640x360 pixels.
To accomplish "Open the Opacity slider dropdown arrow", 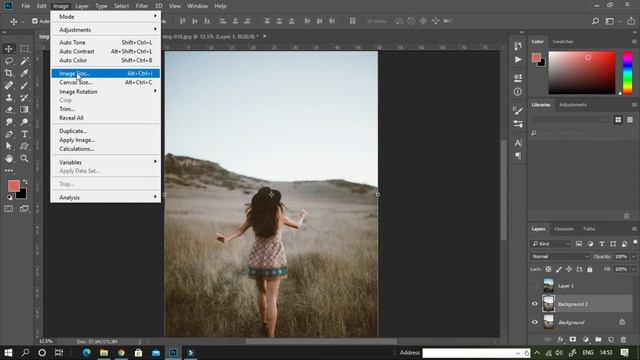I will [x=633, y=257].
